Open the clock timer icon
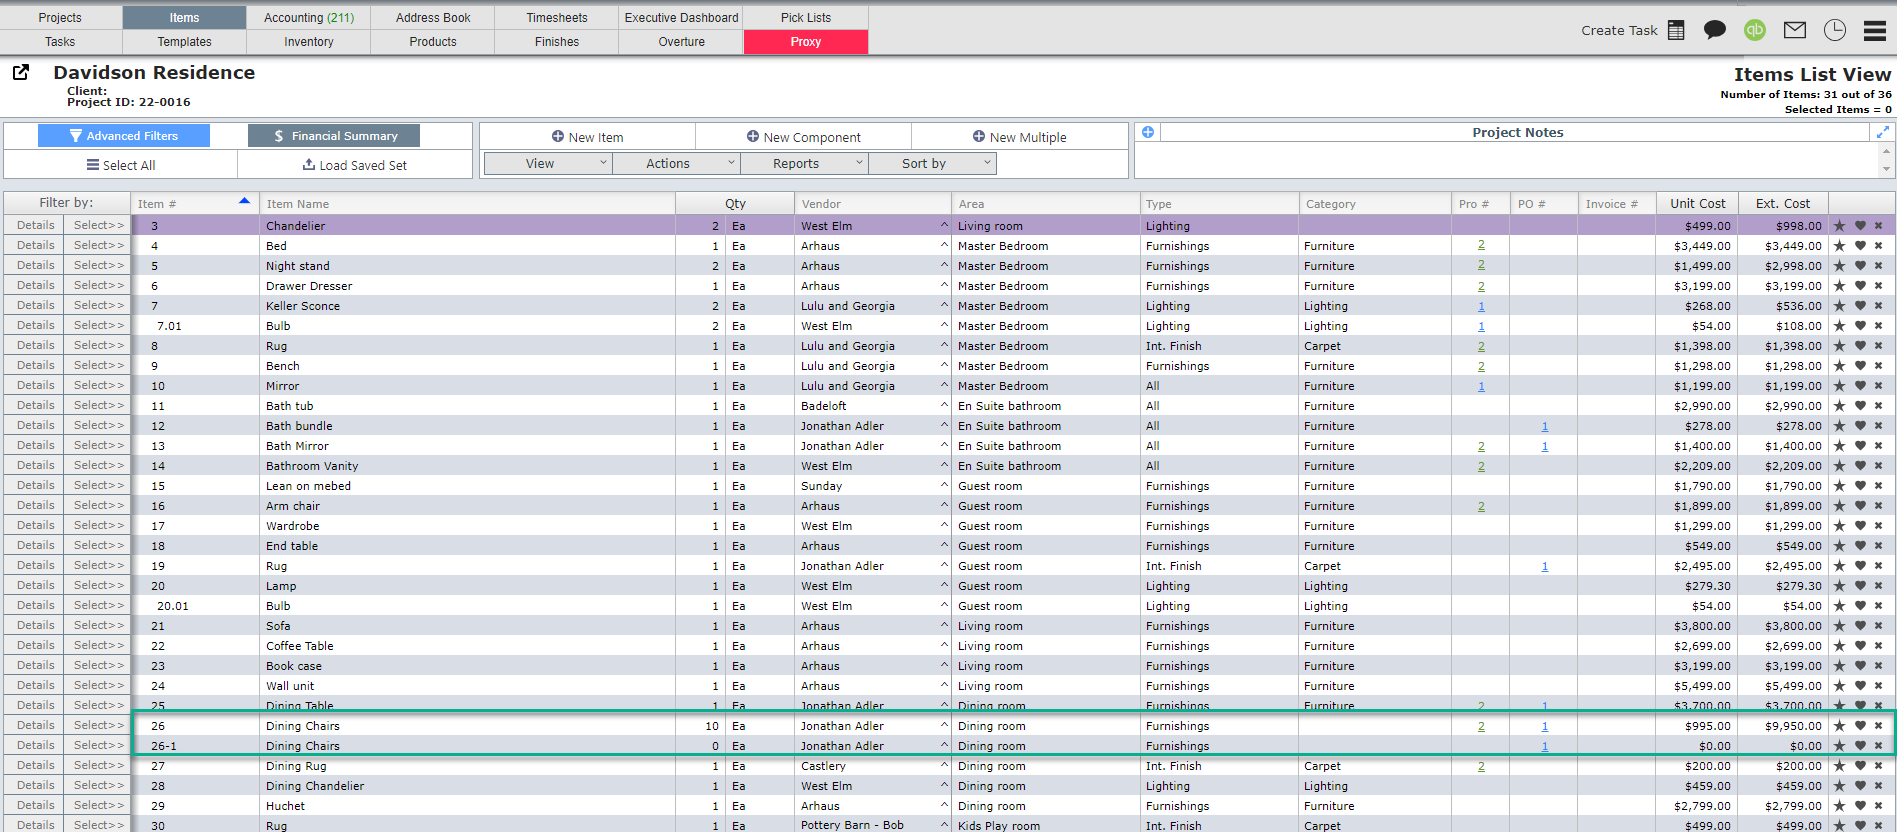This screenshot has width=1897, height=832. [x=1835, y=30]
